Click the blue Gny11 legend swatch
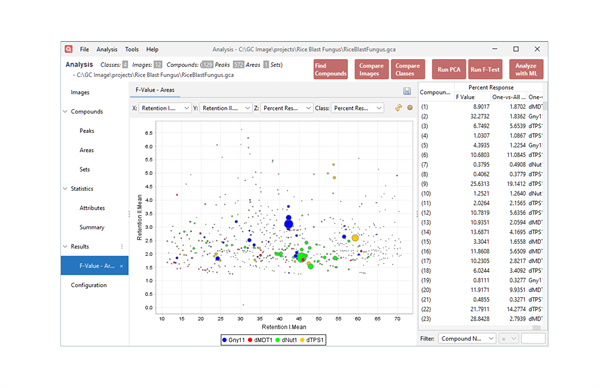Screen dimensions: 600x388 point(224,340)
